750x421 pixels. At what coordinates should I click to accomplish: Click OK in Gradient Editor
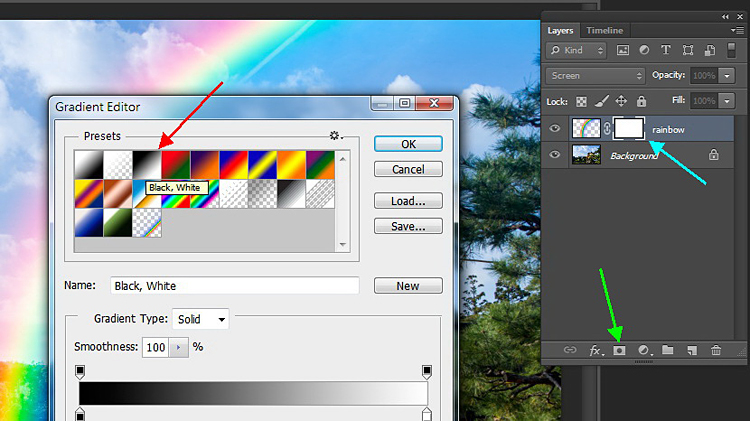click(408, 144)
